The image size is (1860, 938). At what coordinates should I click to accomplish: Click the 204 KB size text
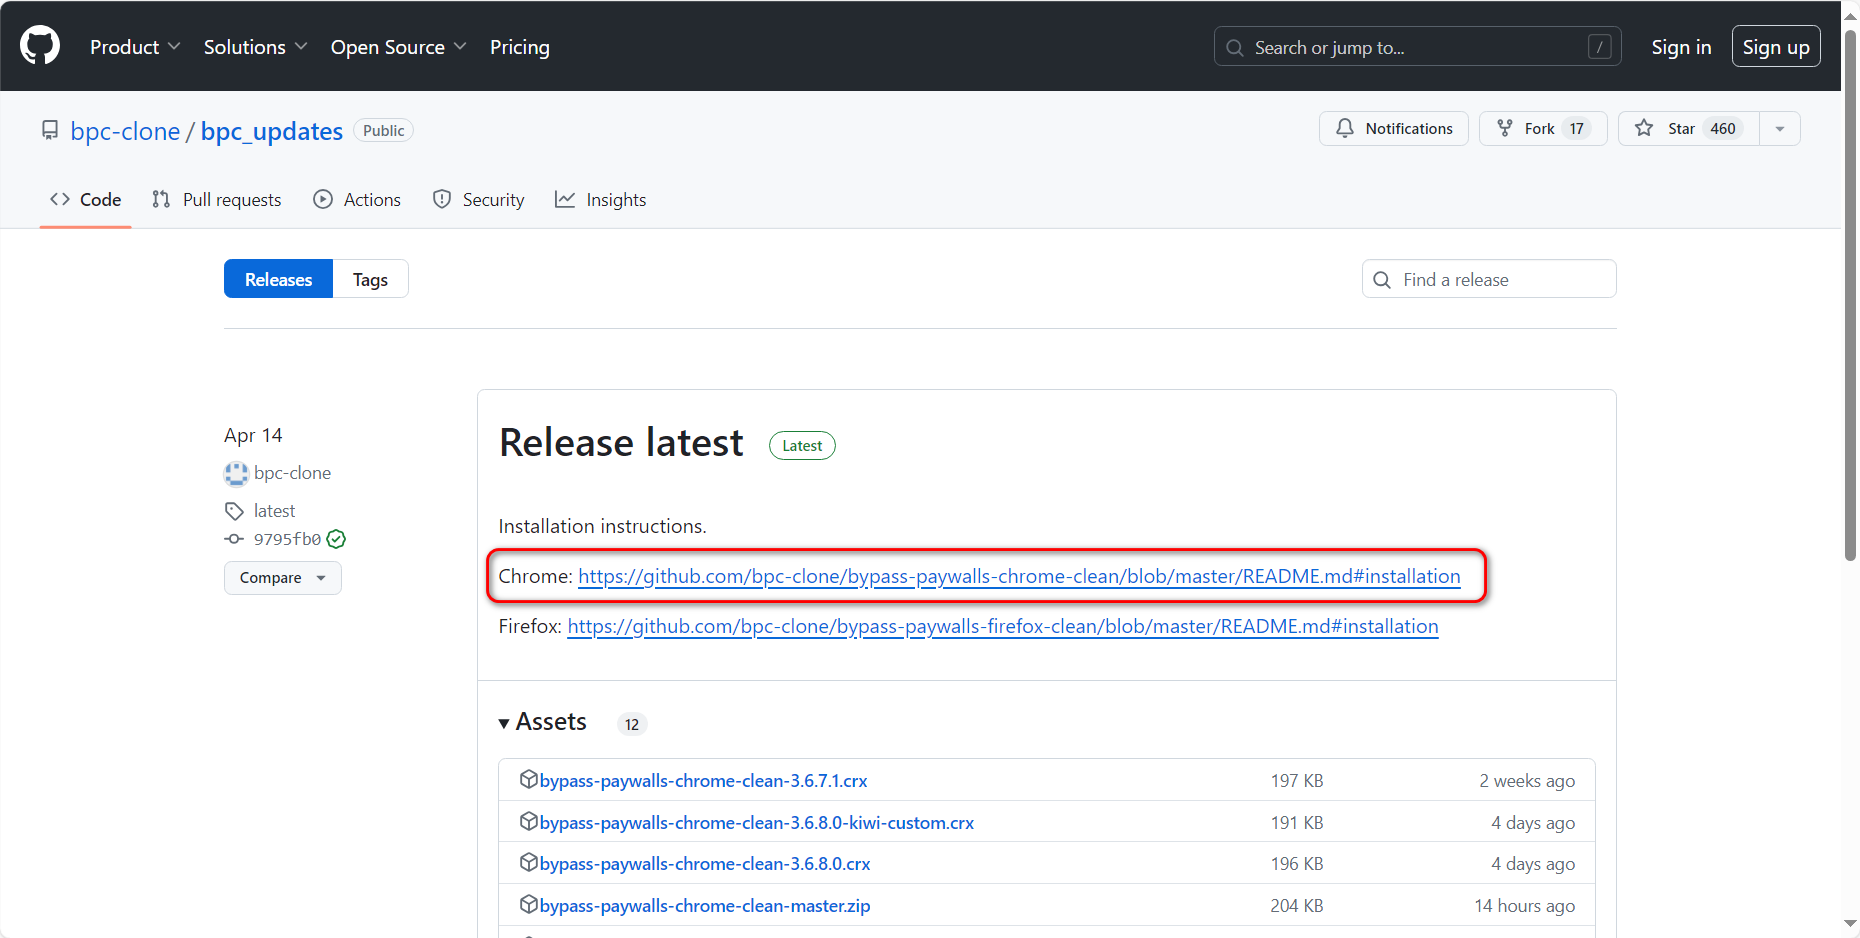pos(1297,905)
